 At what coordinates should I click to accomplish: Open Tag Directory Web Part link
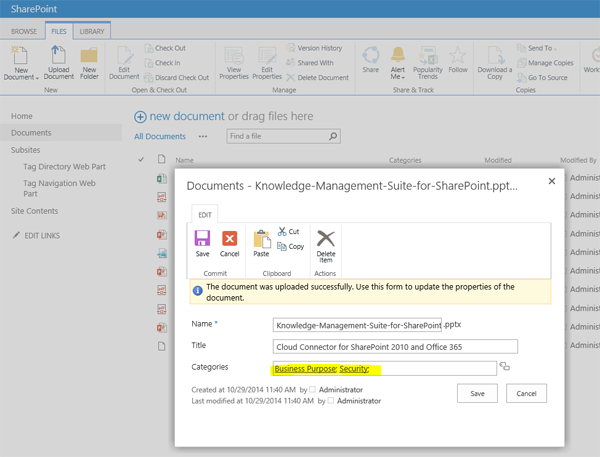(64, 166)
